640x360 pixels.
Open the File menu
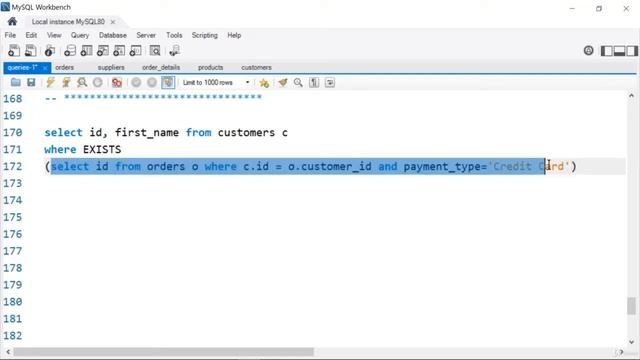tap(10, 35)
